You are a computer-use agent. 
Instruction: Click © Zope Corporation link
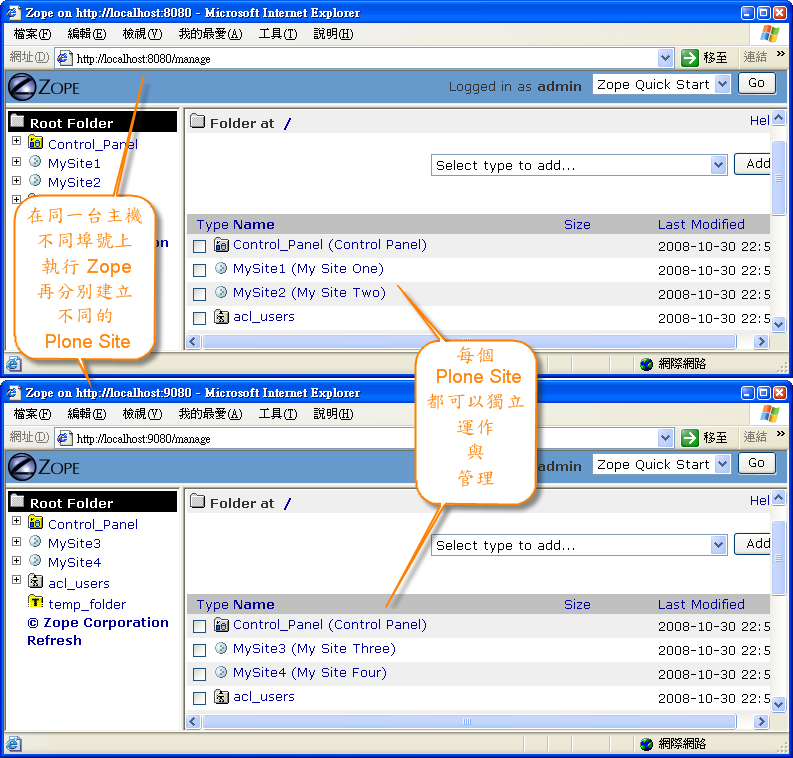click(x=98, y=622)
